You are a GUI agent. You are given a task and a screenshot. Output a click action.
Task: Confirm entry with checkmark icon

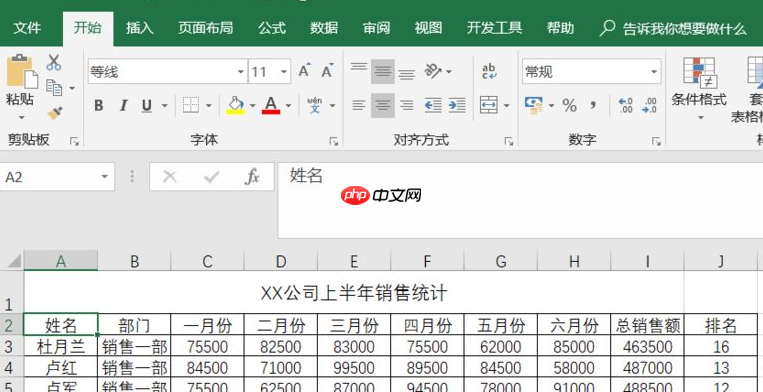(212, 177)
